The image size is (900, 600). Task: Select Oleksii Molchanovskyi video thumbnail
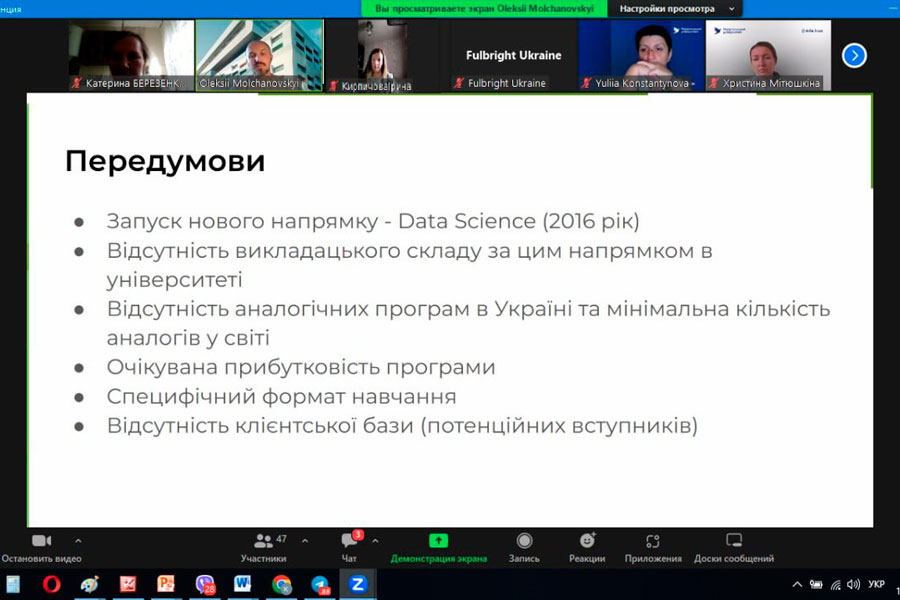pyautogui.click(x=259, y=55)
